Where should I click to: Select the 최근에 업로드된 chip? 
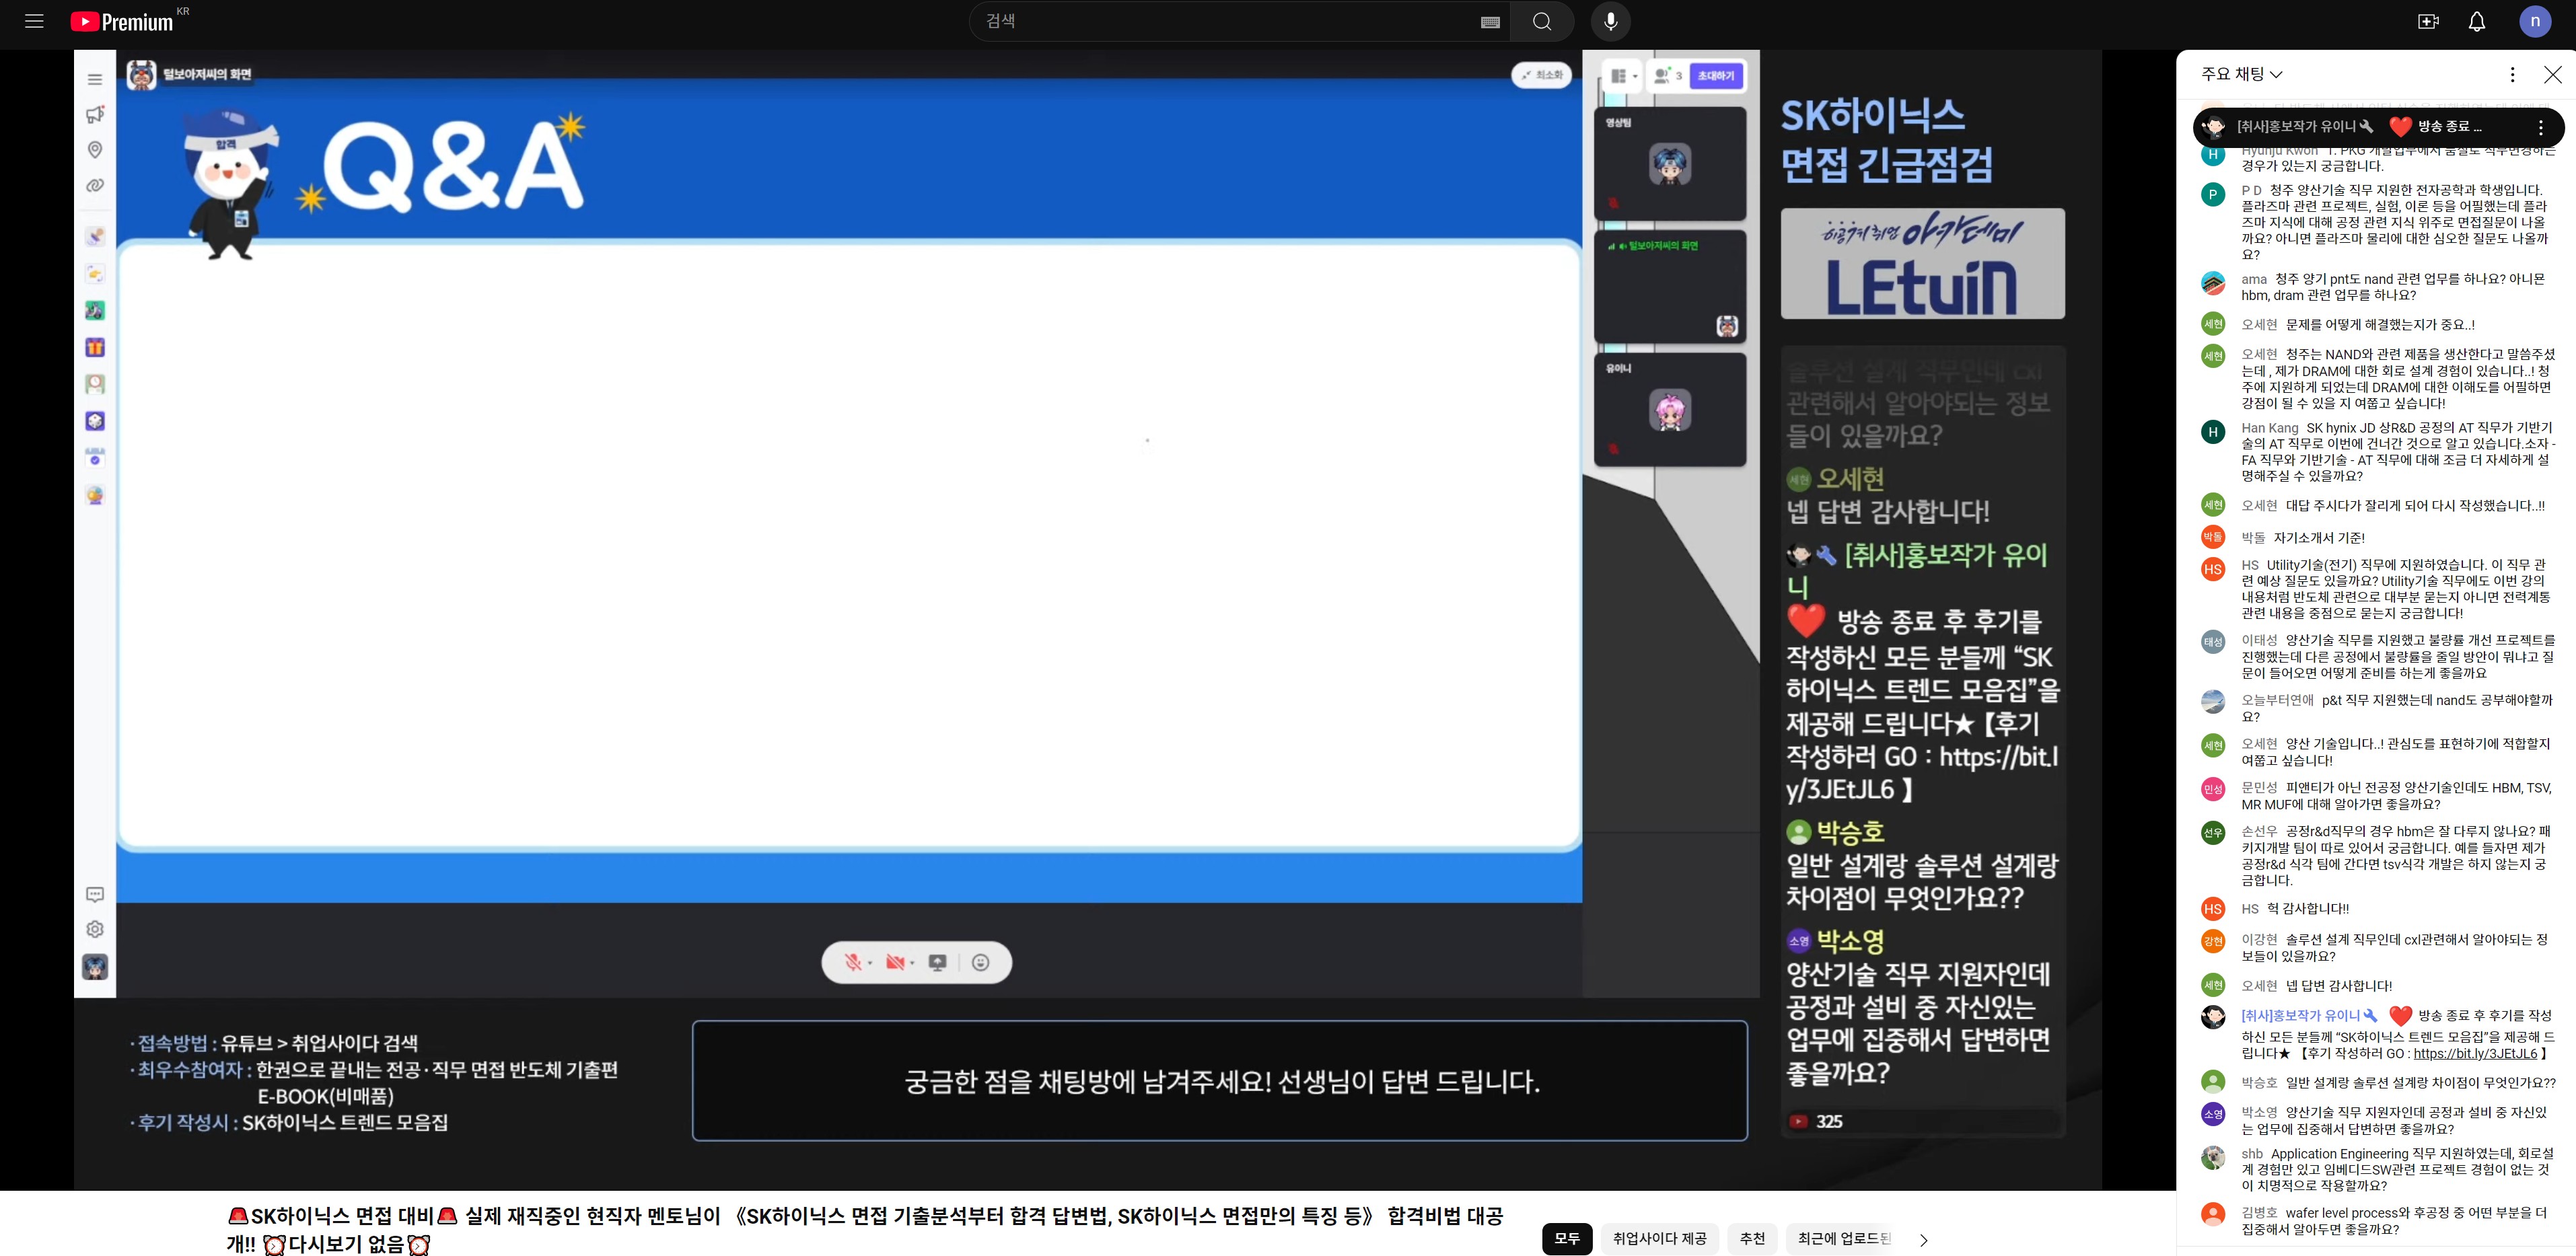click(1843, 1239)
